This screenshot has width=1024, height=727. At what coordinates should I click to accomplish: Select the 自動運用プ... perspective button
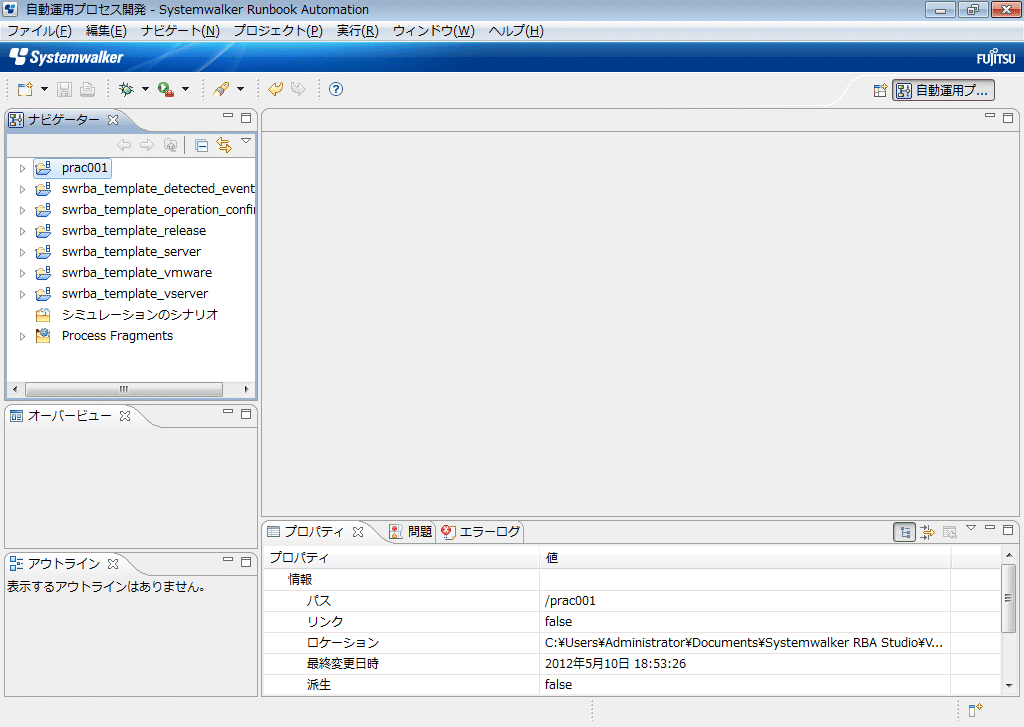tap(944, 90)
